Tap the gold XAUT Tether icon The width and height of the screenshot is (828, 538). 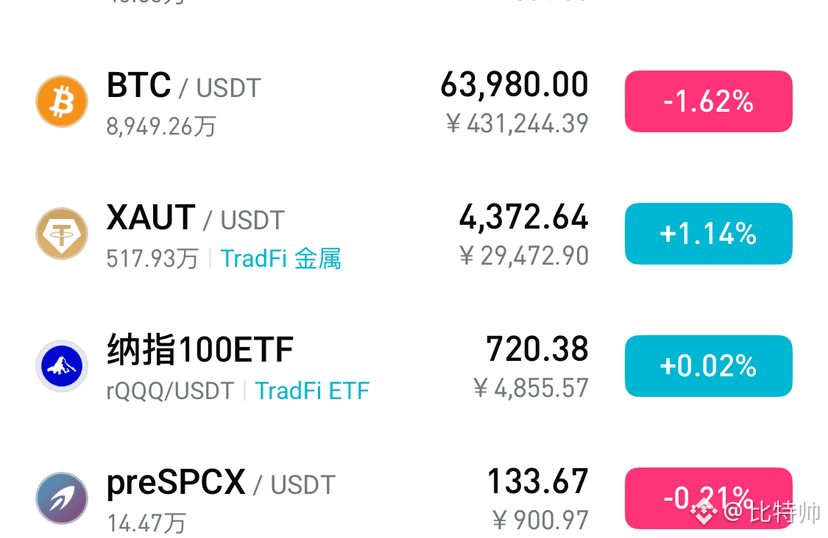coord(62,233)
